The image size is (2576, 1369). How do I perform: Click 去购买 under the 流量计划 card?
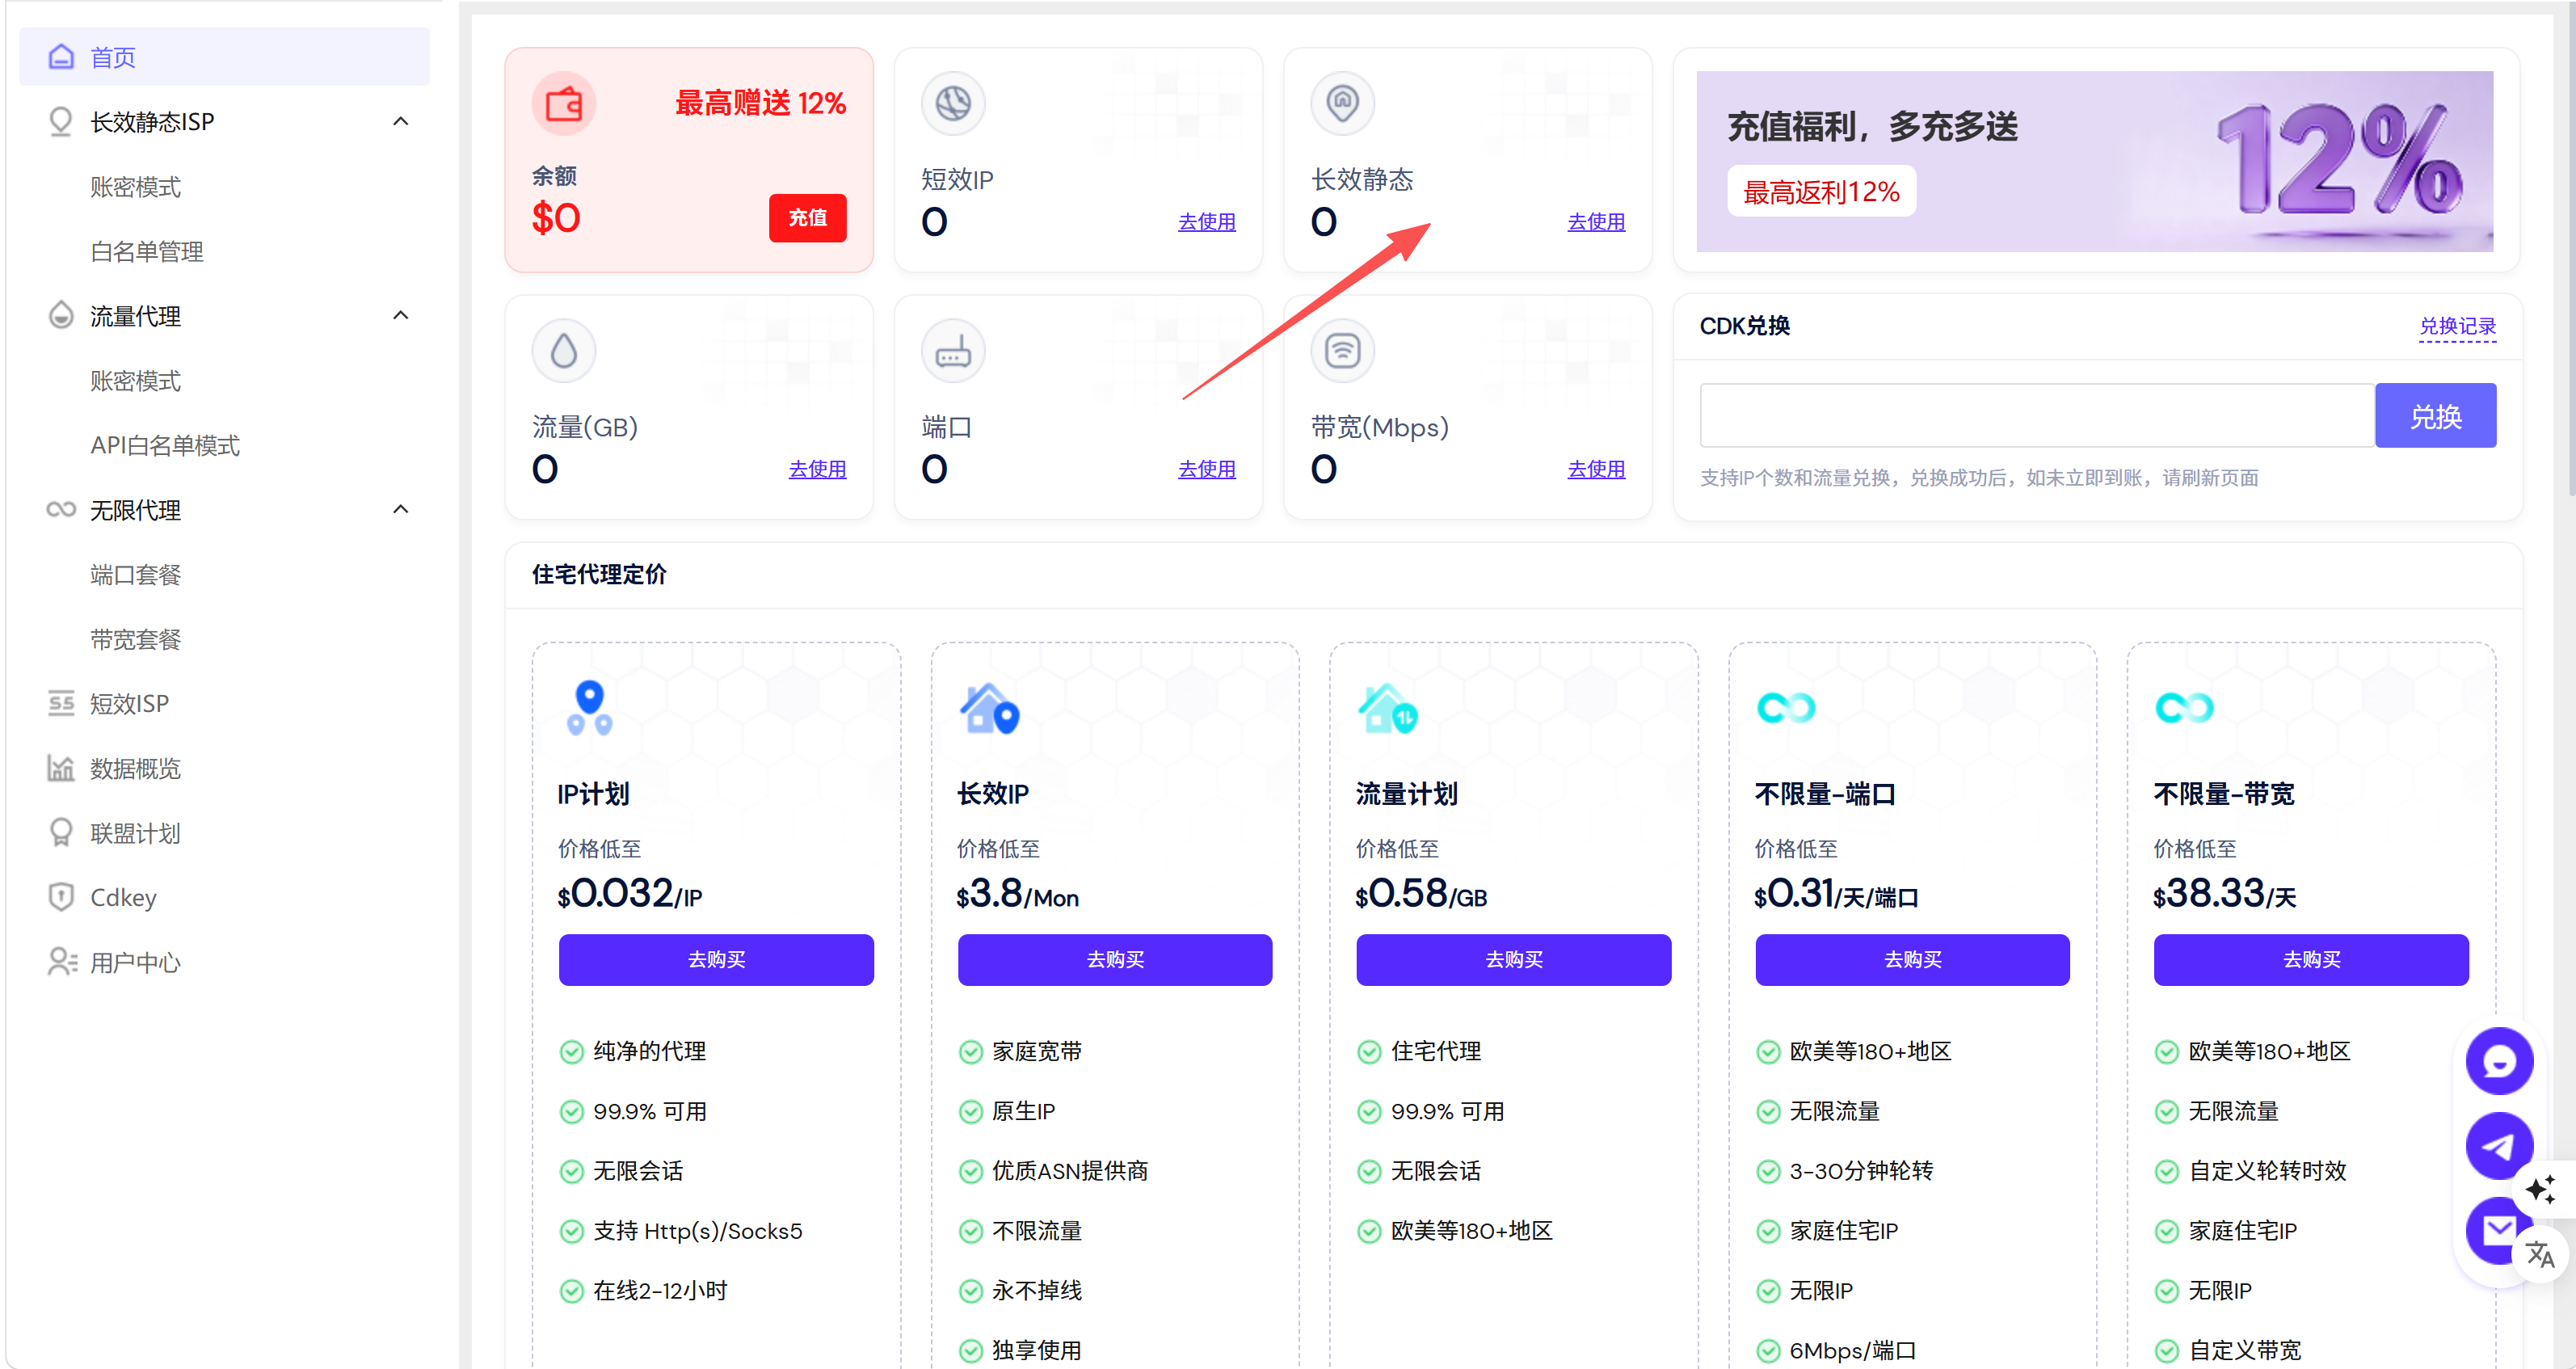click(1513, 959)
